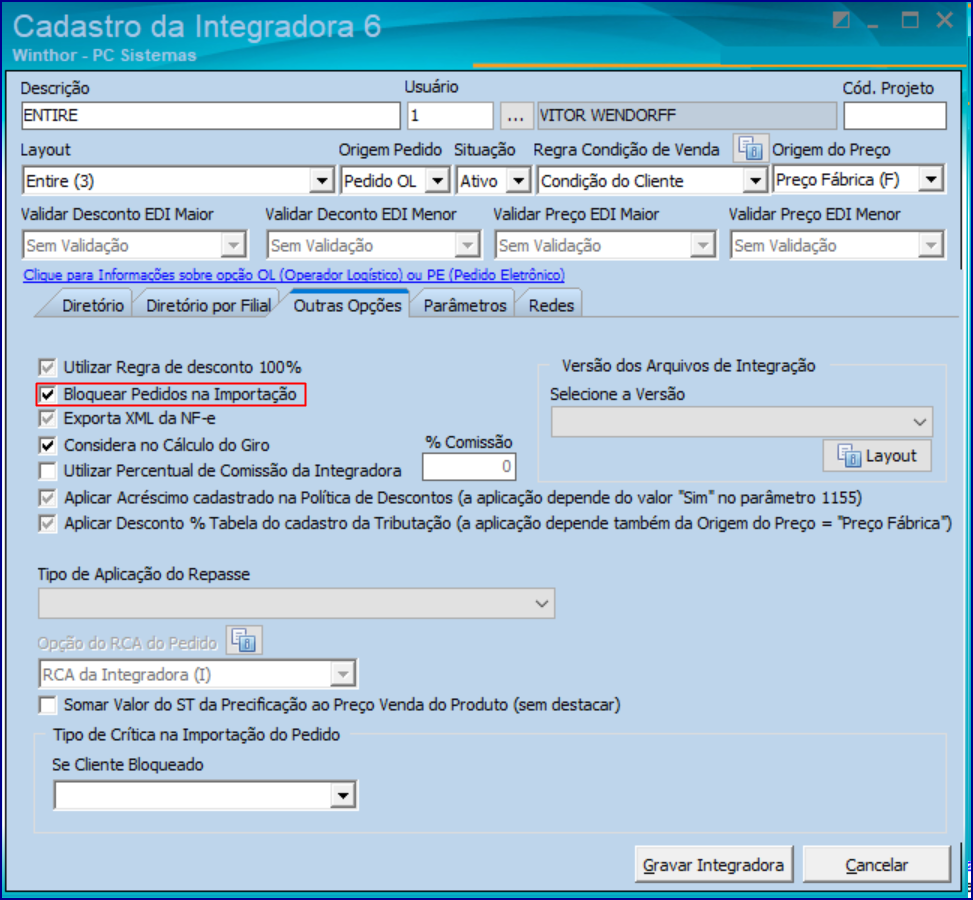
Task: Maximize the Cadastro da Integradora window
Action: point(910,20)
